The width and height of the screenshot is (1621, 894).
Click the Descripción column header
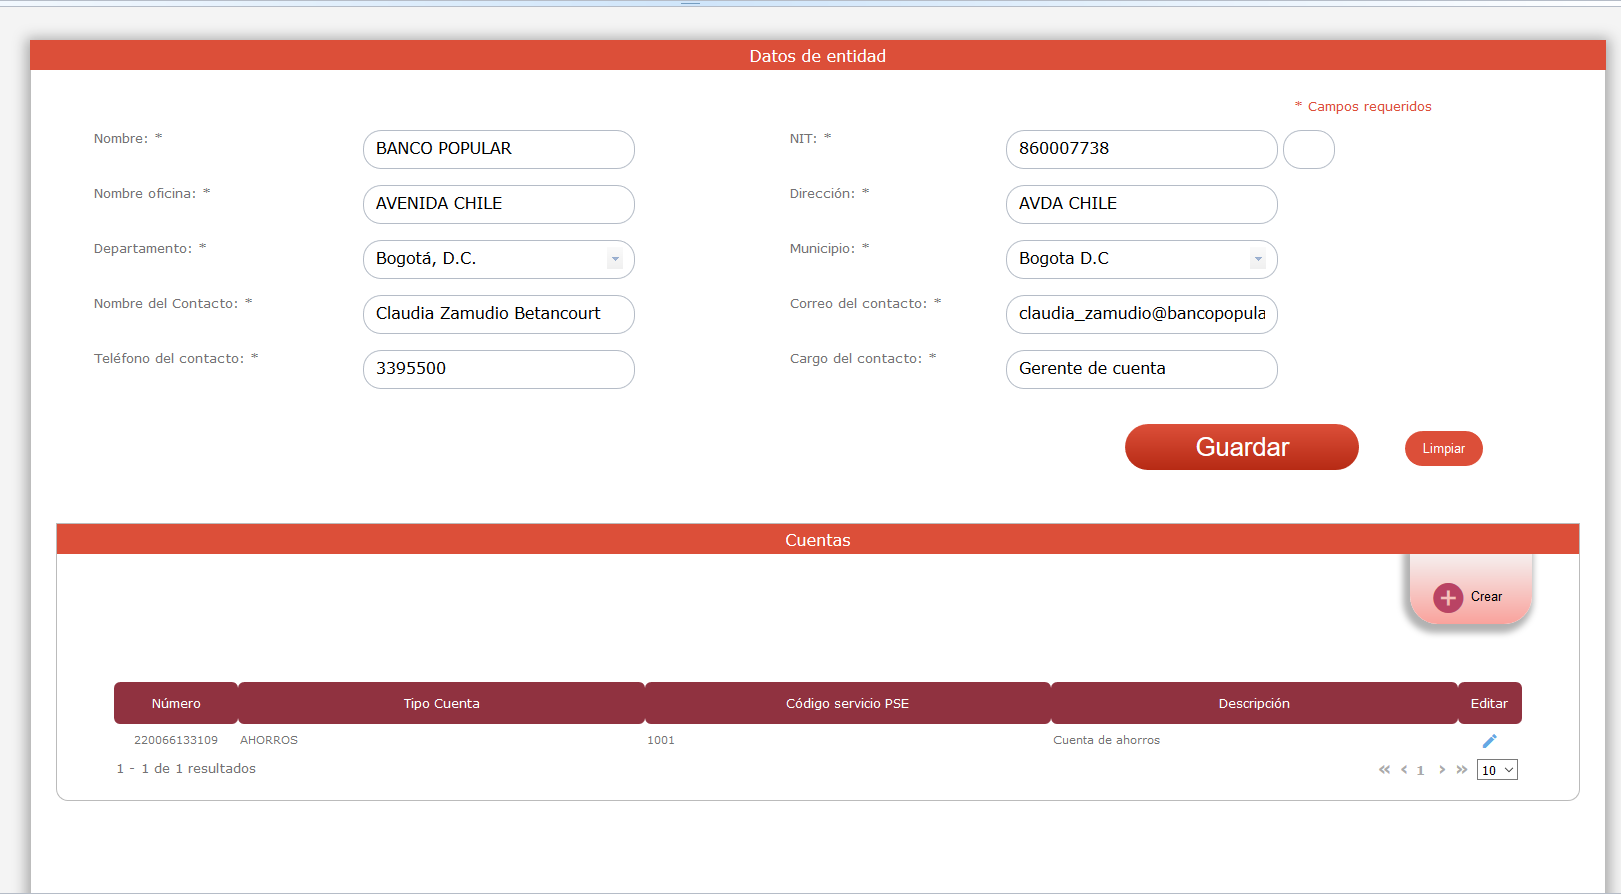(x=1253, y=704)
